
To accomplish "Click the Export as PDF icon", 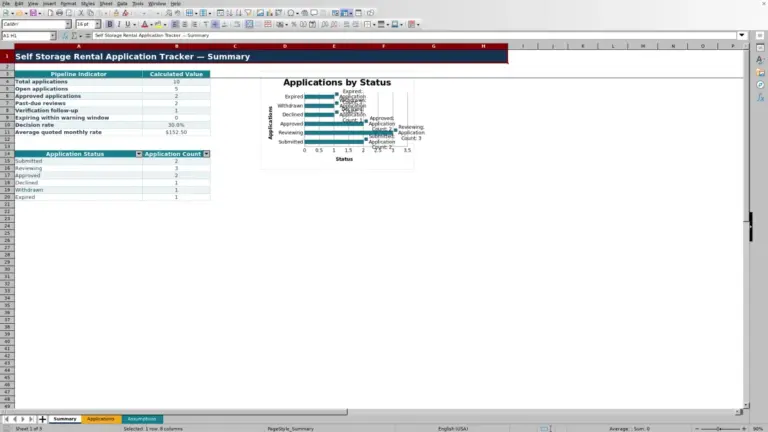I will pyautogui.click(x=50, y=13).
